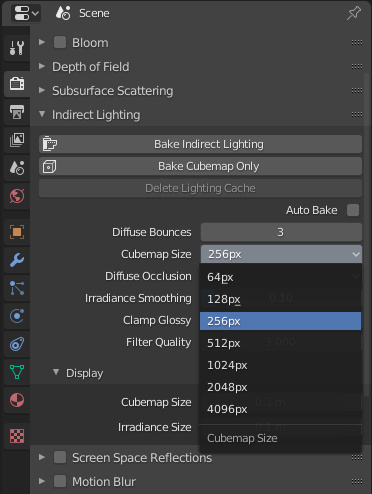Open the Modifier properties wrench tab
The image size is (372, 494).
pyautogui.click(x=17, y=260)
